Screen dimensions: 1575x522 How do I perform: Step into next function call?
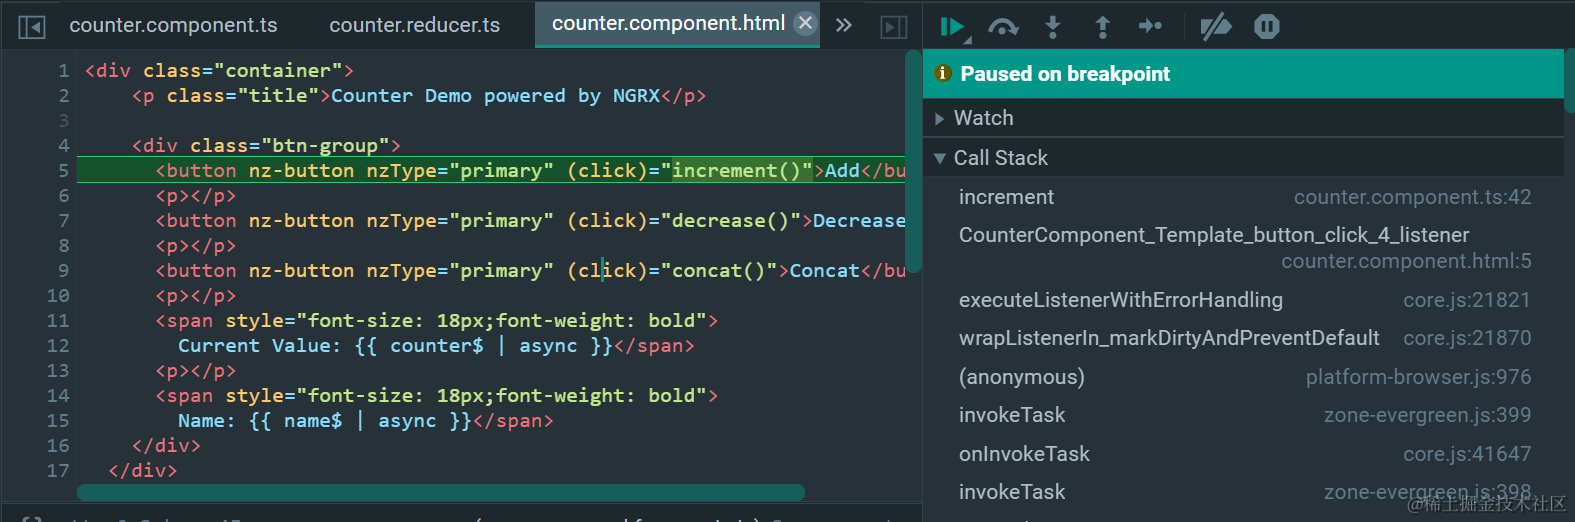[x=1052, y=27]
